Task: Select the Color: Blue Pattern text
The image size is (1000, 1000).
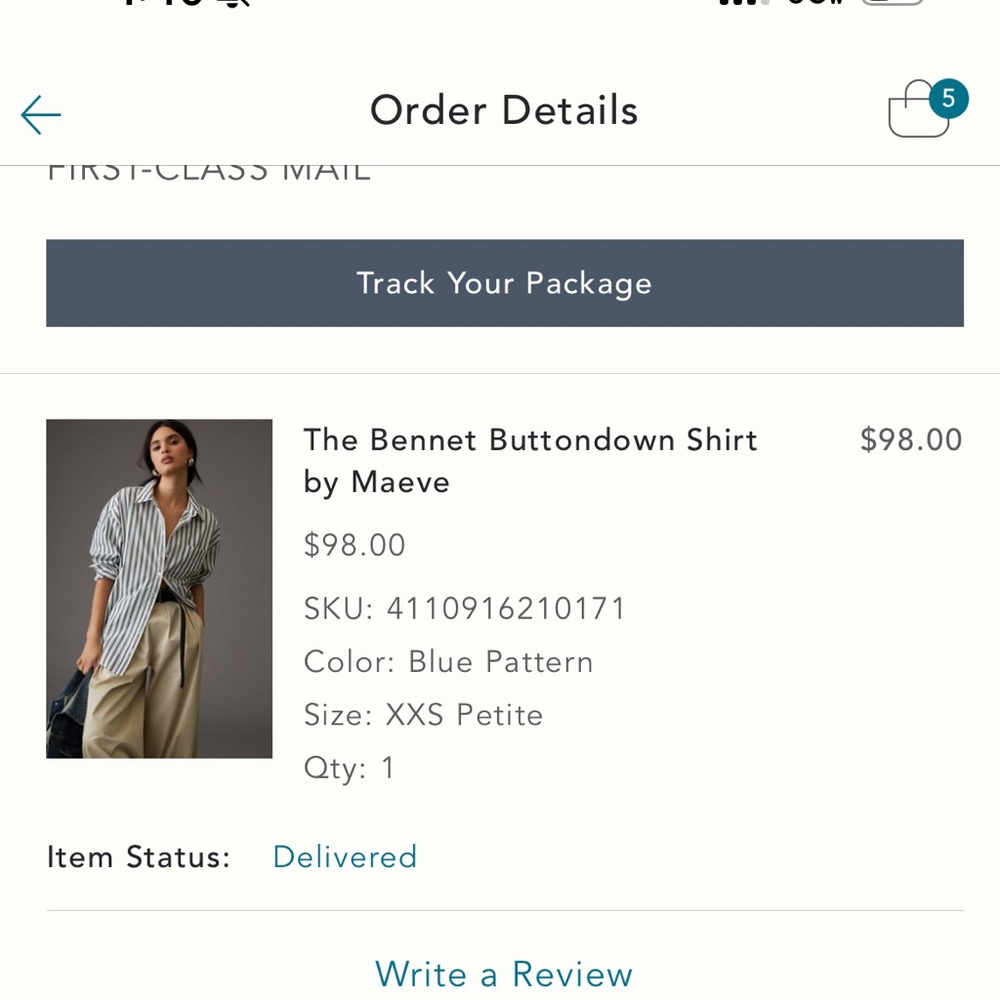Action: [448, 661]
